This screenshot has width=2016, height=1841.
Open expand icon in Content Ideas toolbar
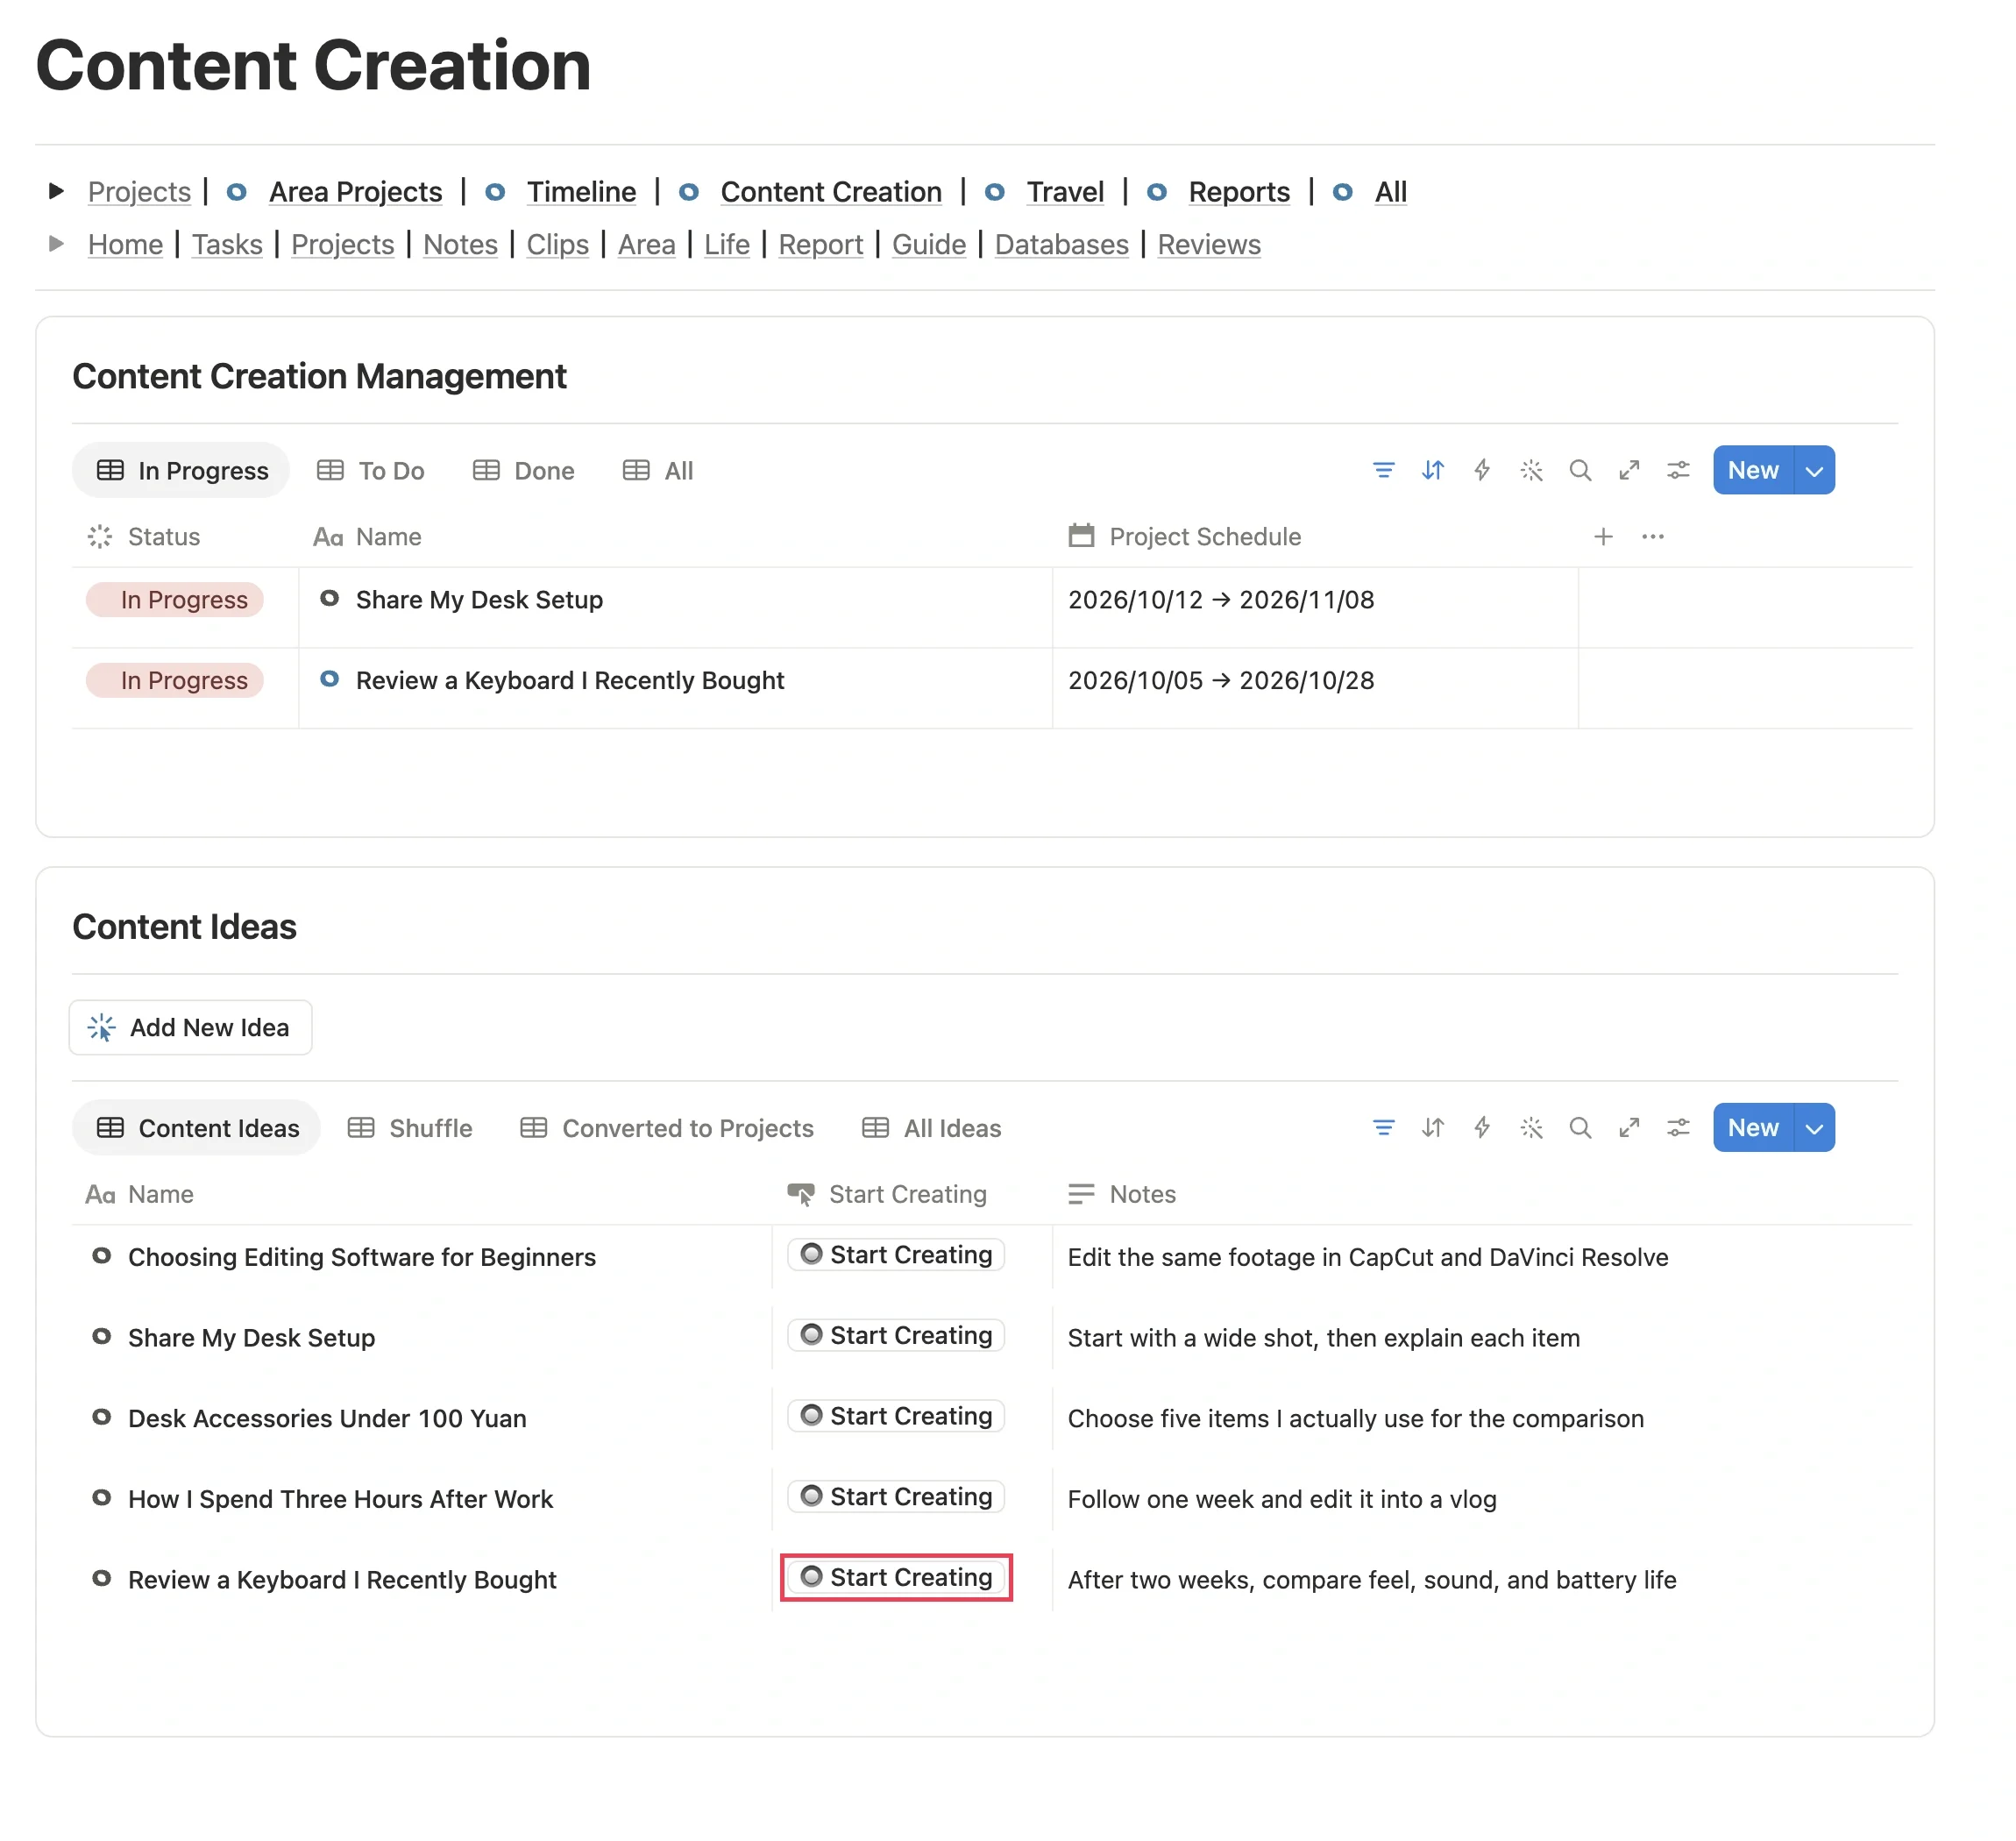1629,1128
